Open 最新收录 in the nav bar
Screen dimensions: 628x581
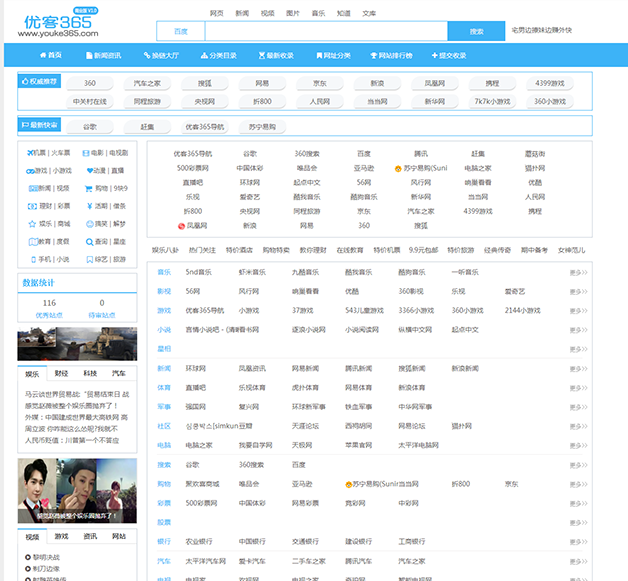pos(276,55)
